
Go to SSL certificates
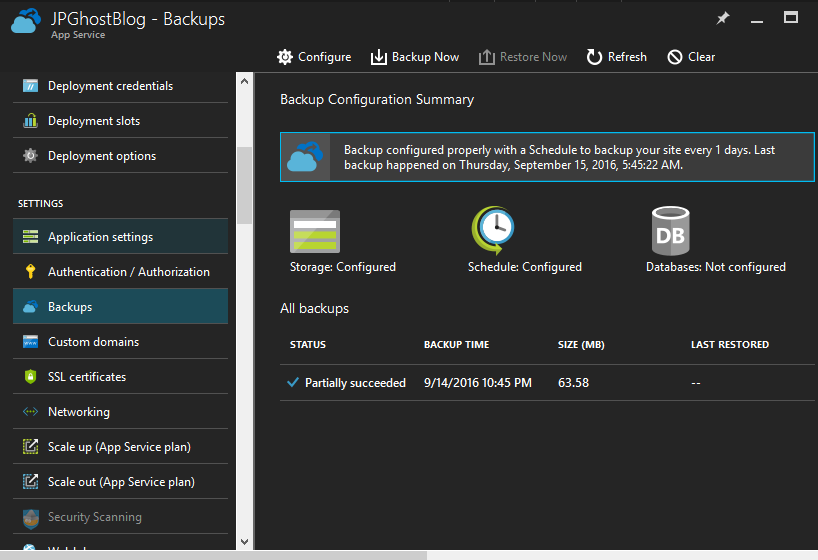pos(121,376)
